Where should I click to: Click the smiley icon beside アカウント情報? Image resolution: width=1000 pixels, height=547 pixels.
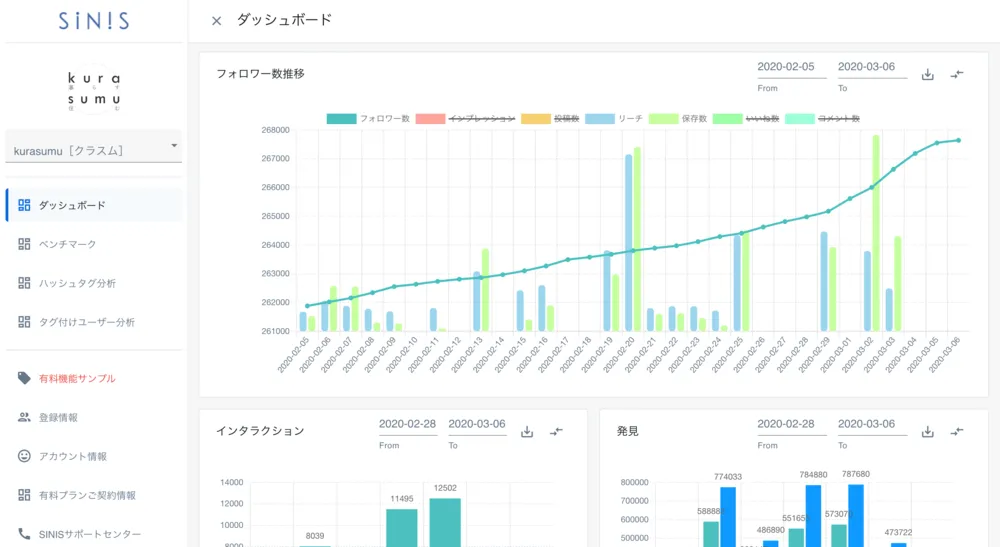pos(24,456)
